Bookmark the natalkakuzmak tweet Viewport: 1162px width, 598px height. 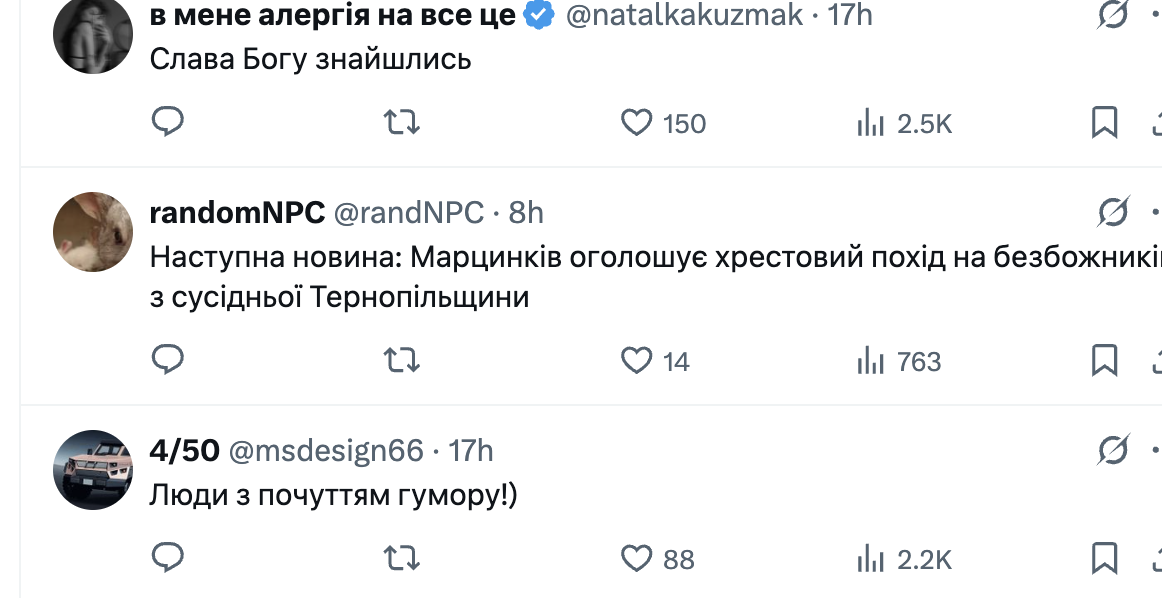[x=1104, y=122]
